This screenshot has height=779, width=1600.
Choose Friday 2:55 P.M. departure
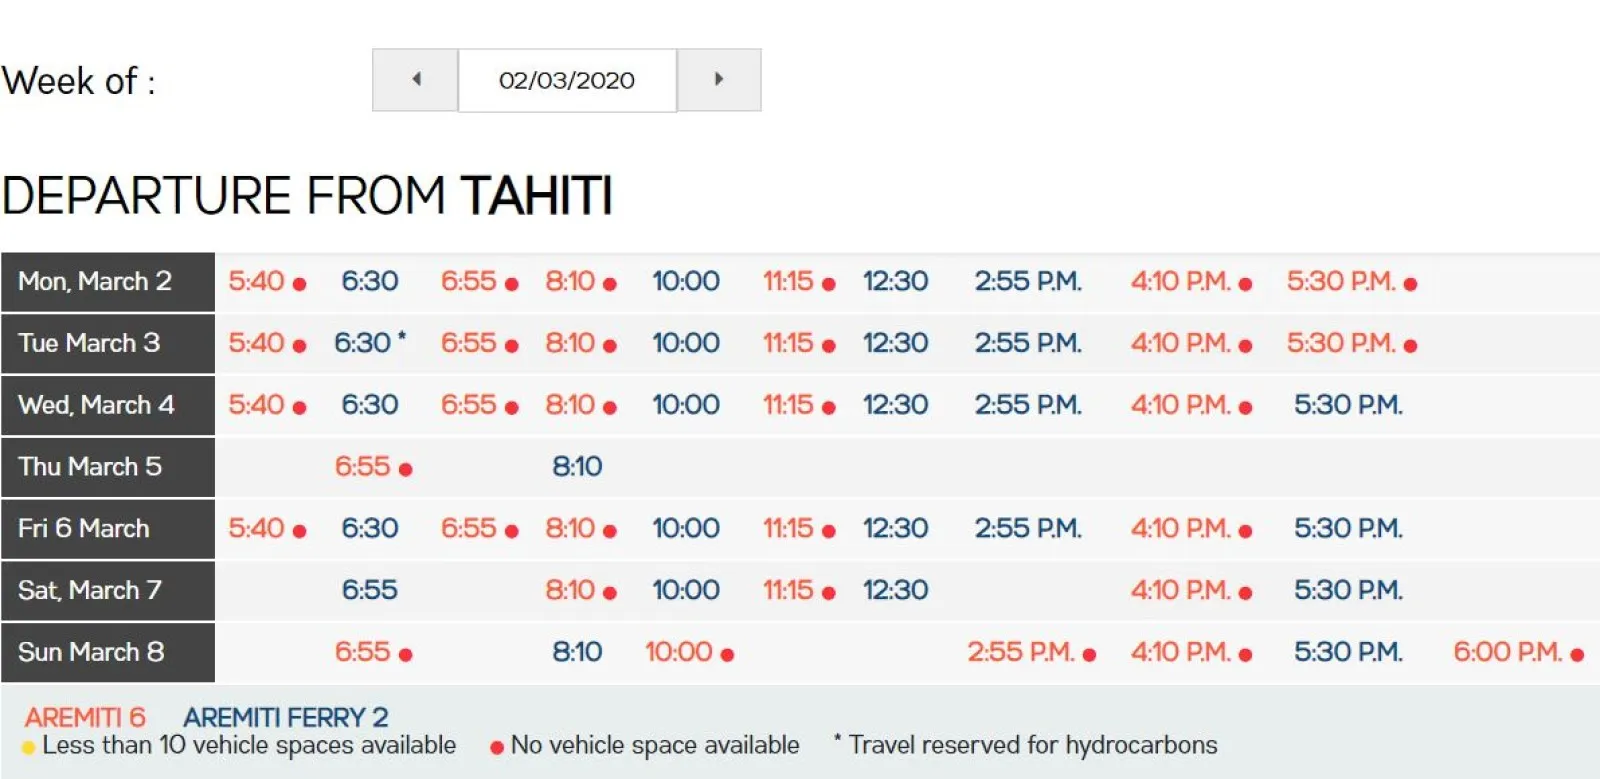[1028, 529]
